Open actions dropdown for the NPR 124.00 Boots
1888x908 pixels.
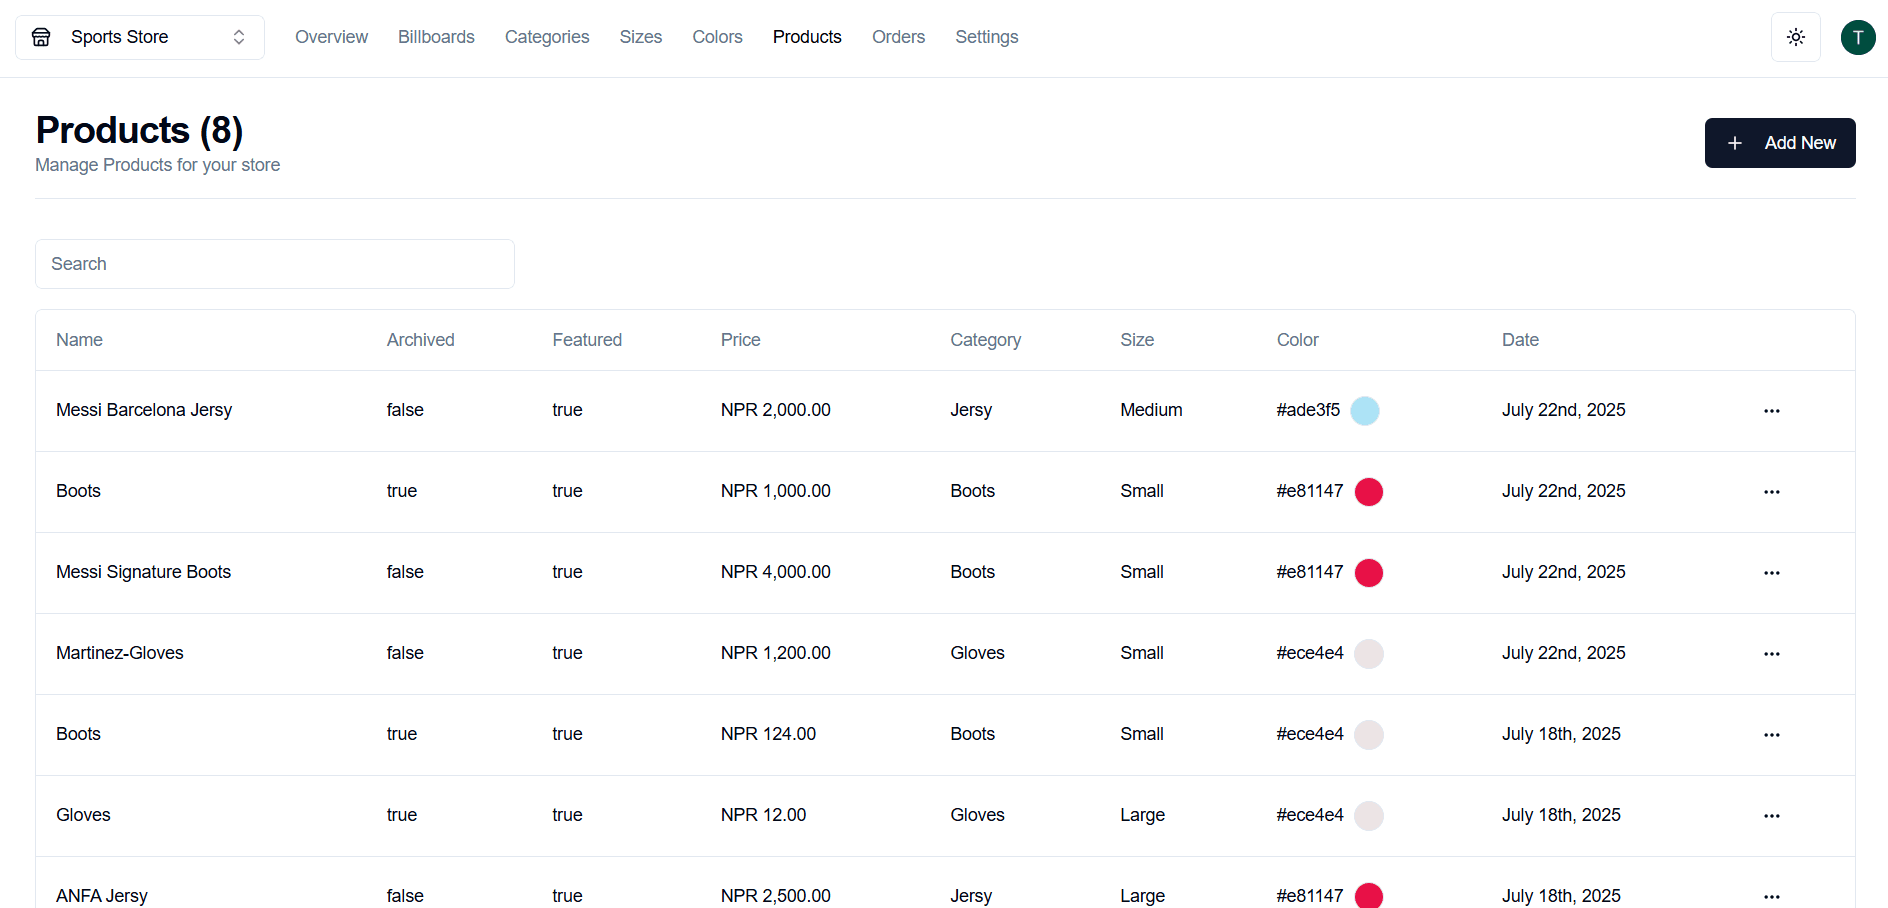coord(1772,734)
